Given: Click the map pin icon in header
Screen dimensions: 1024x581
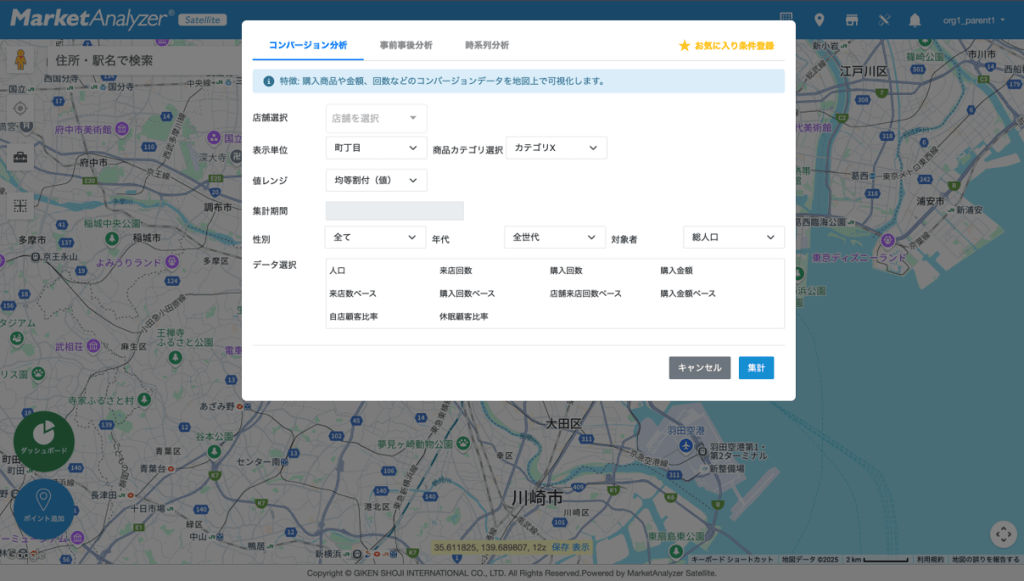Looking at the screenshot, I should click(x=819, y=20).
